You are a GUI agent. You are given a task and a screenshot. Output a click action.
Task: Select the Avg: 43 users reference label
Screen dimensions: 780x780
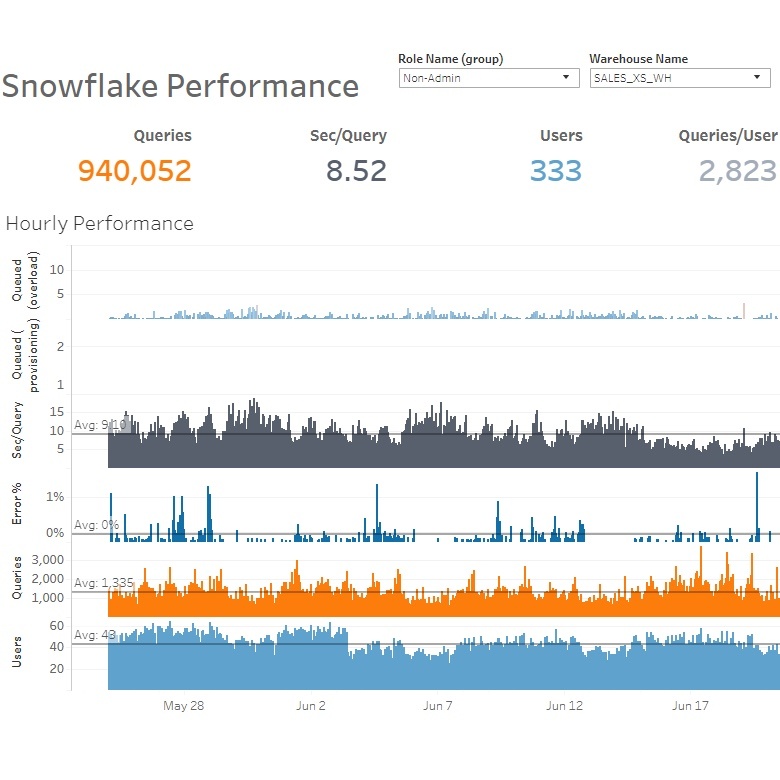(95, 635)
